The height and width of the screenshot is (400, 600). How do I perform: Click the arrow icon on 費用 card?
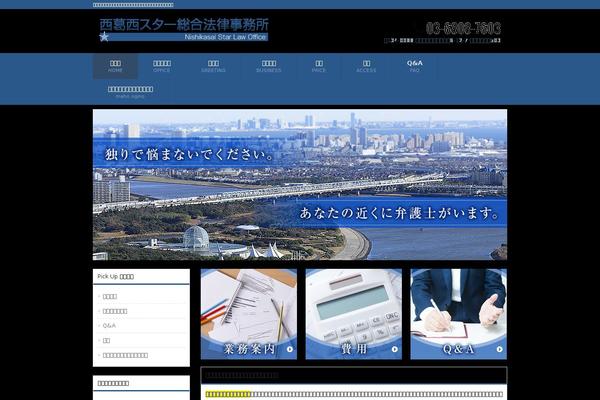coord(395,349)
